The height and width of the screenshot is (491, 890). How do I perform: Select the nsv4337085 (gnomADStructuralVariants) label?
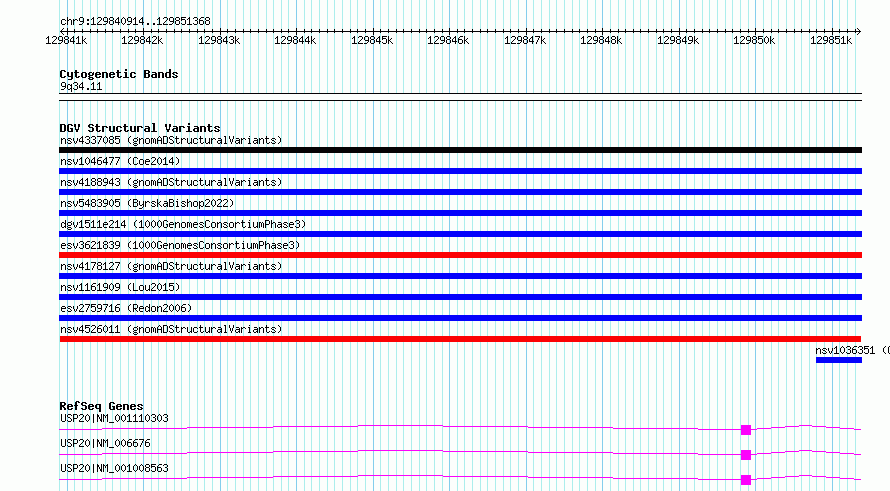click(171, 140)
